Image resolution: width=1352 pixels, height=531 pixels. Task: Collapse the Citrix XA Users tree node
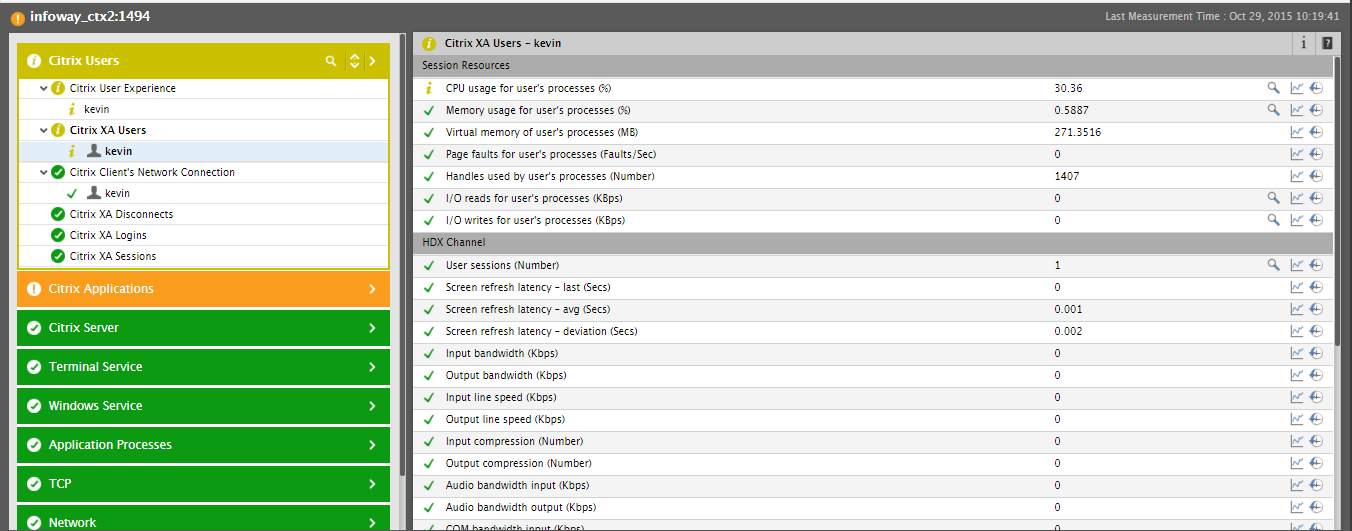[x=43, y=130]
